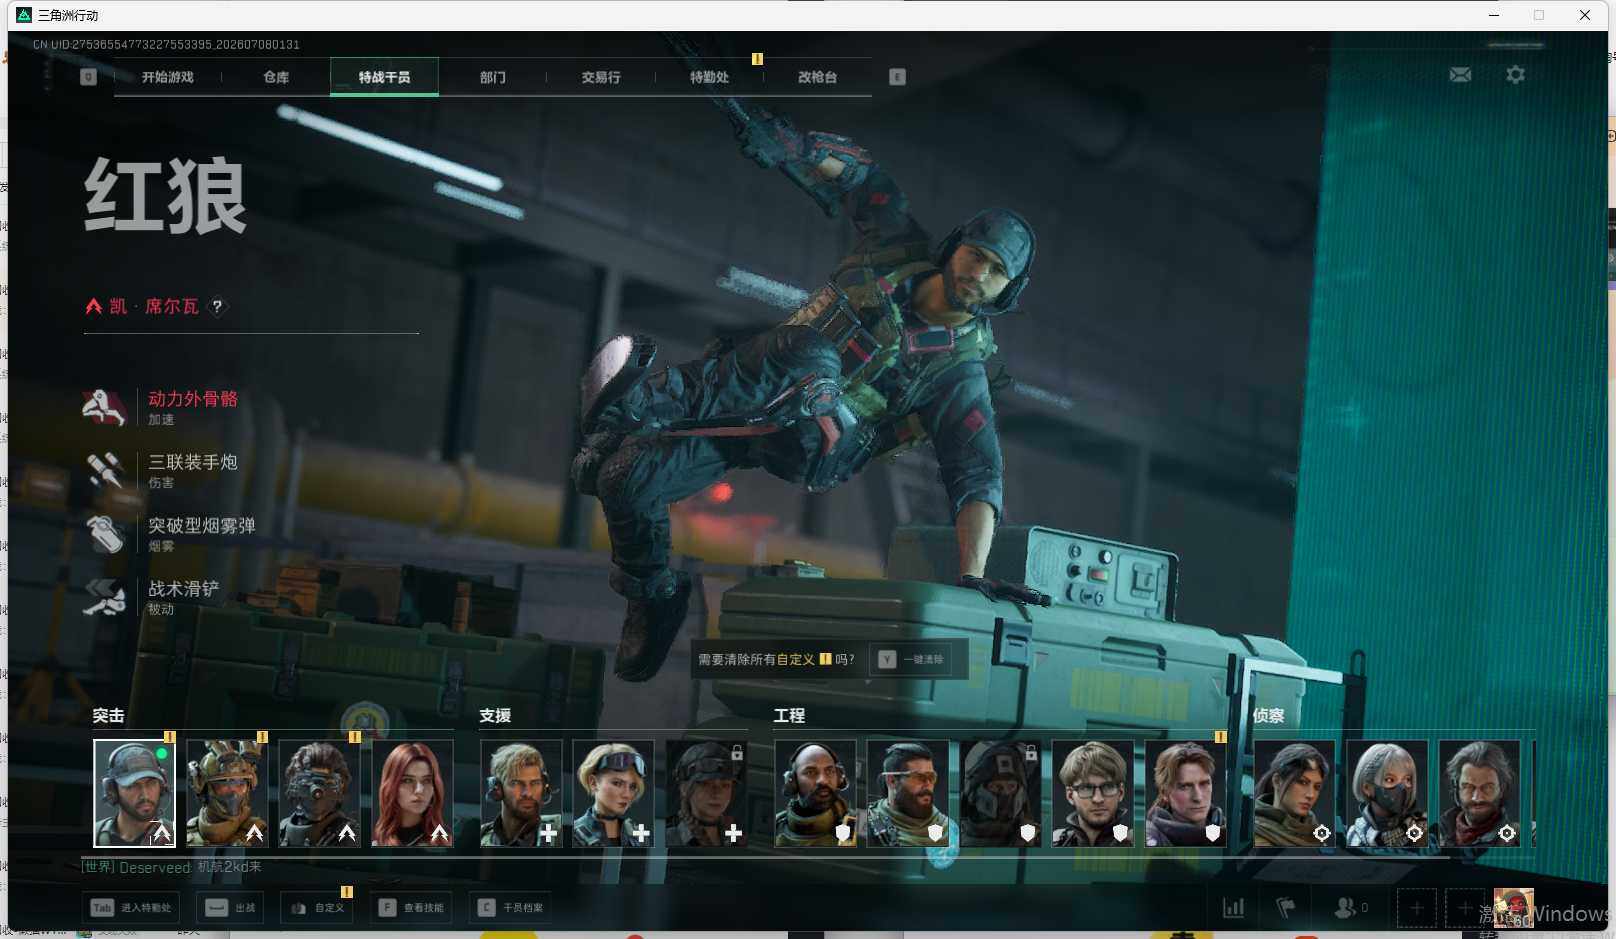Screen dimensions: 1616x939
Task: Select the 战术滑铲 passive skill icon
Action: (x=104, y=597)
